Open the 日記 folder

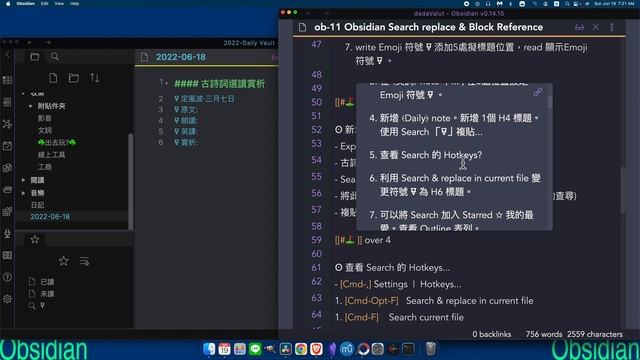38,204
